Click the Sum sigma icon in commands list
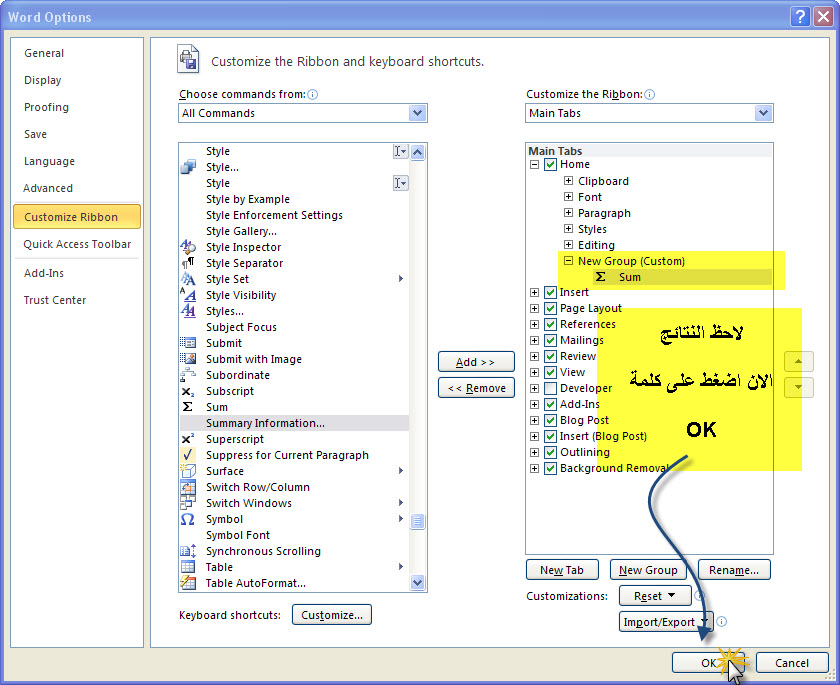The height and width of the screenshot is (685, 840). pyautogui.click(x=188, y=407)
